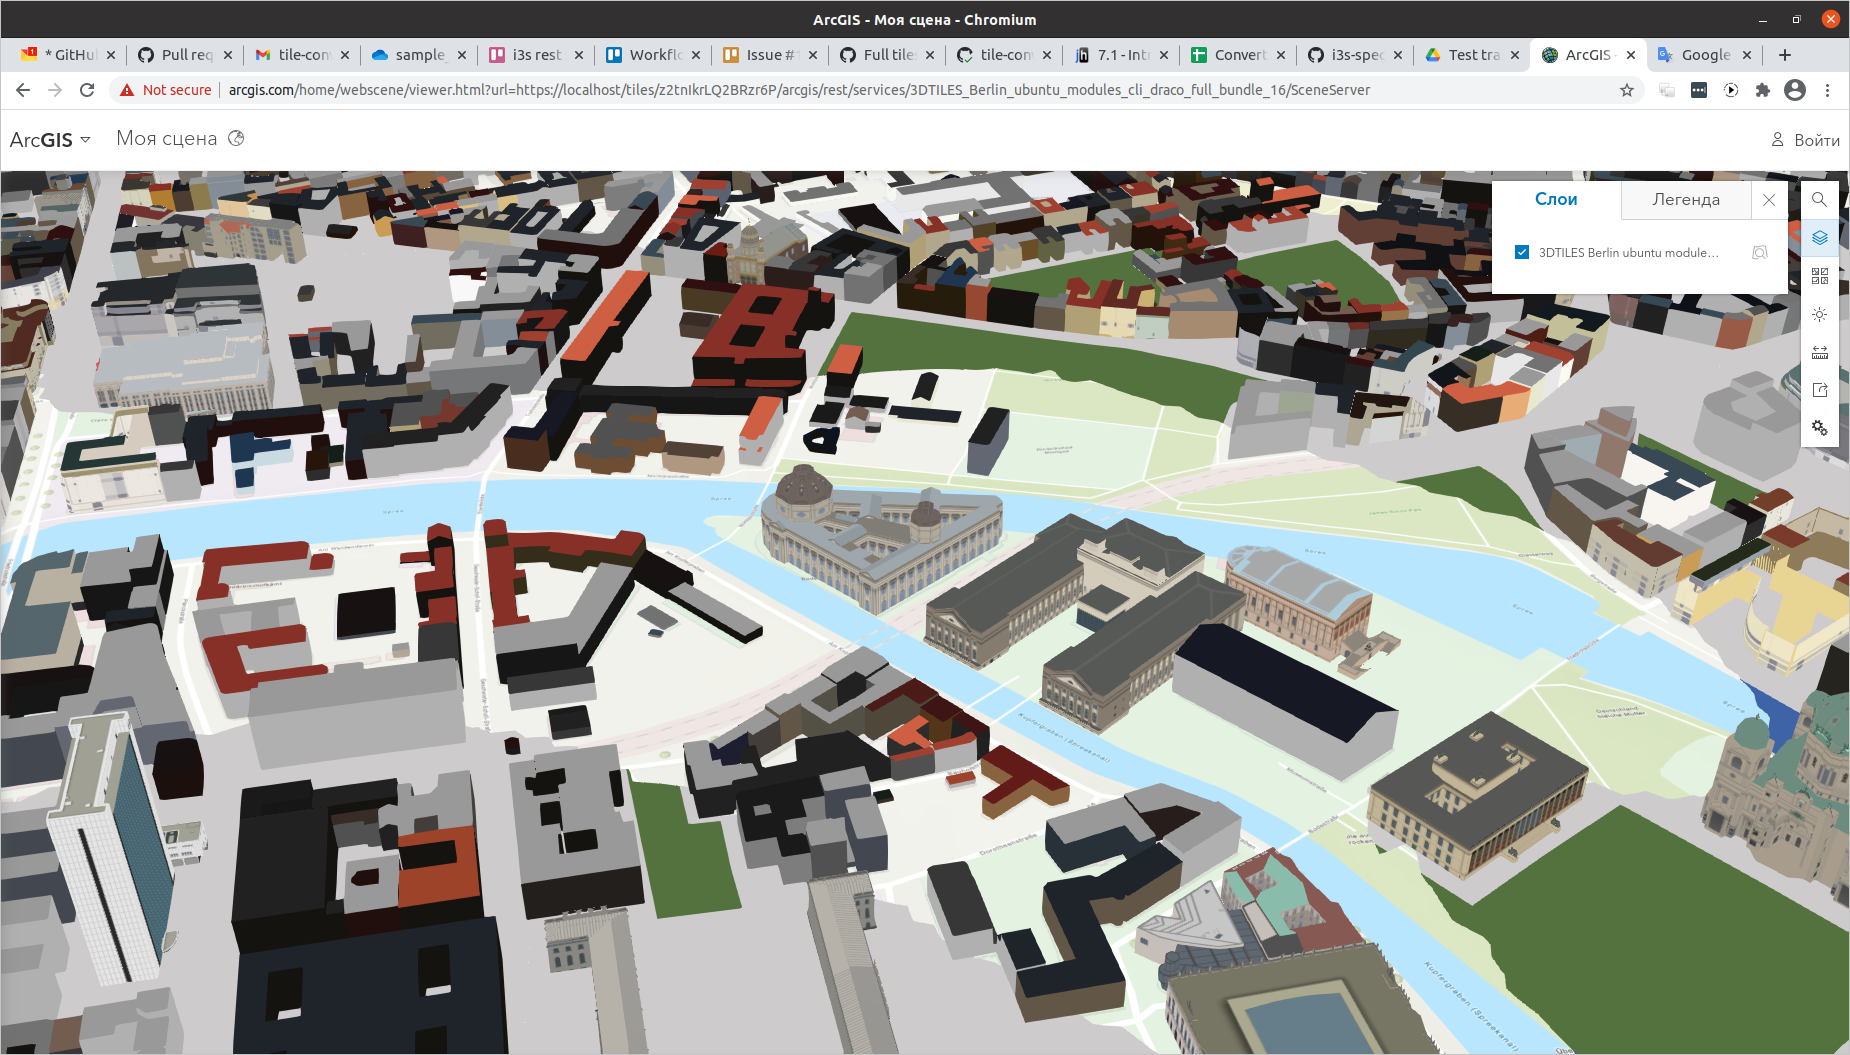Click the Daylight settings sun icon
Viewport: 1850px width, 1055px height.
1819,314
